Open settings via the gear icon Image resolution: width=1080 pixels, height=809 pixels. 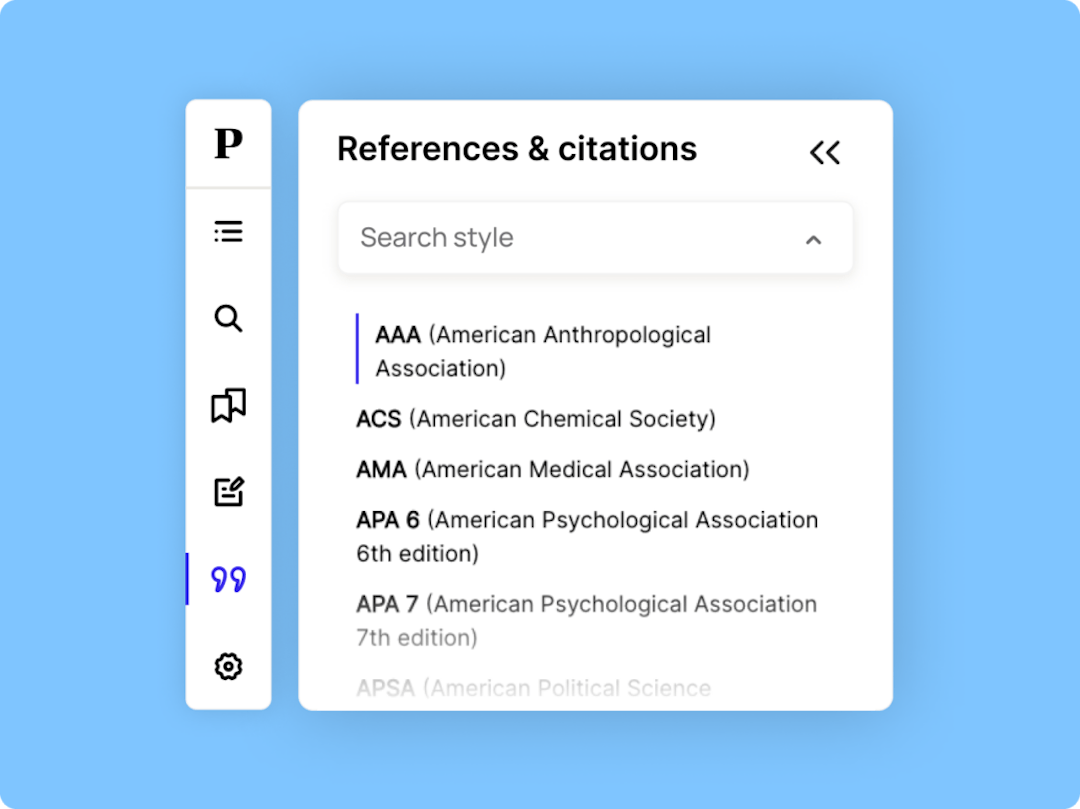tap(228, 666)
